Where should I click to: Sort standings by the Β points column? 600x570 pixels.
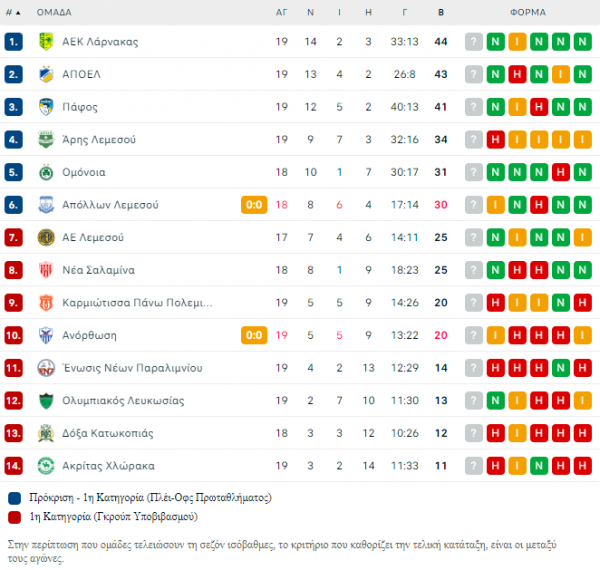click(x=441, y=12)
